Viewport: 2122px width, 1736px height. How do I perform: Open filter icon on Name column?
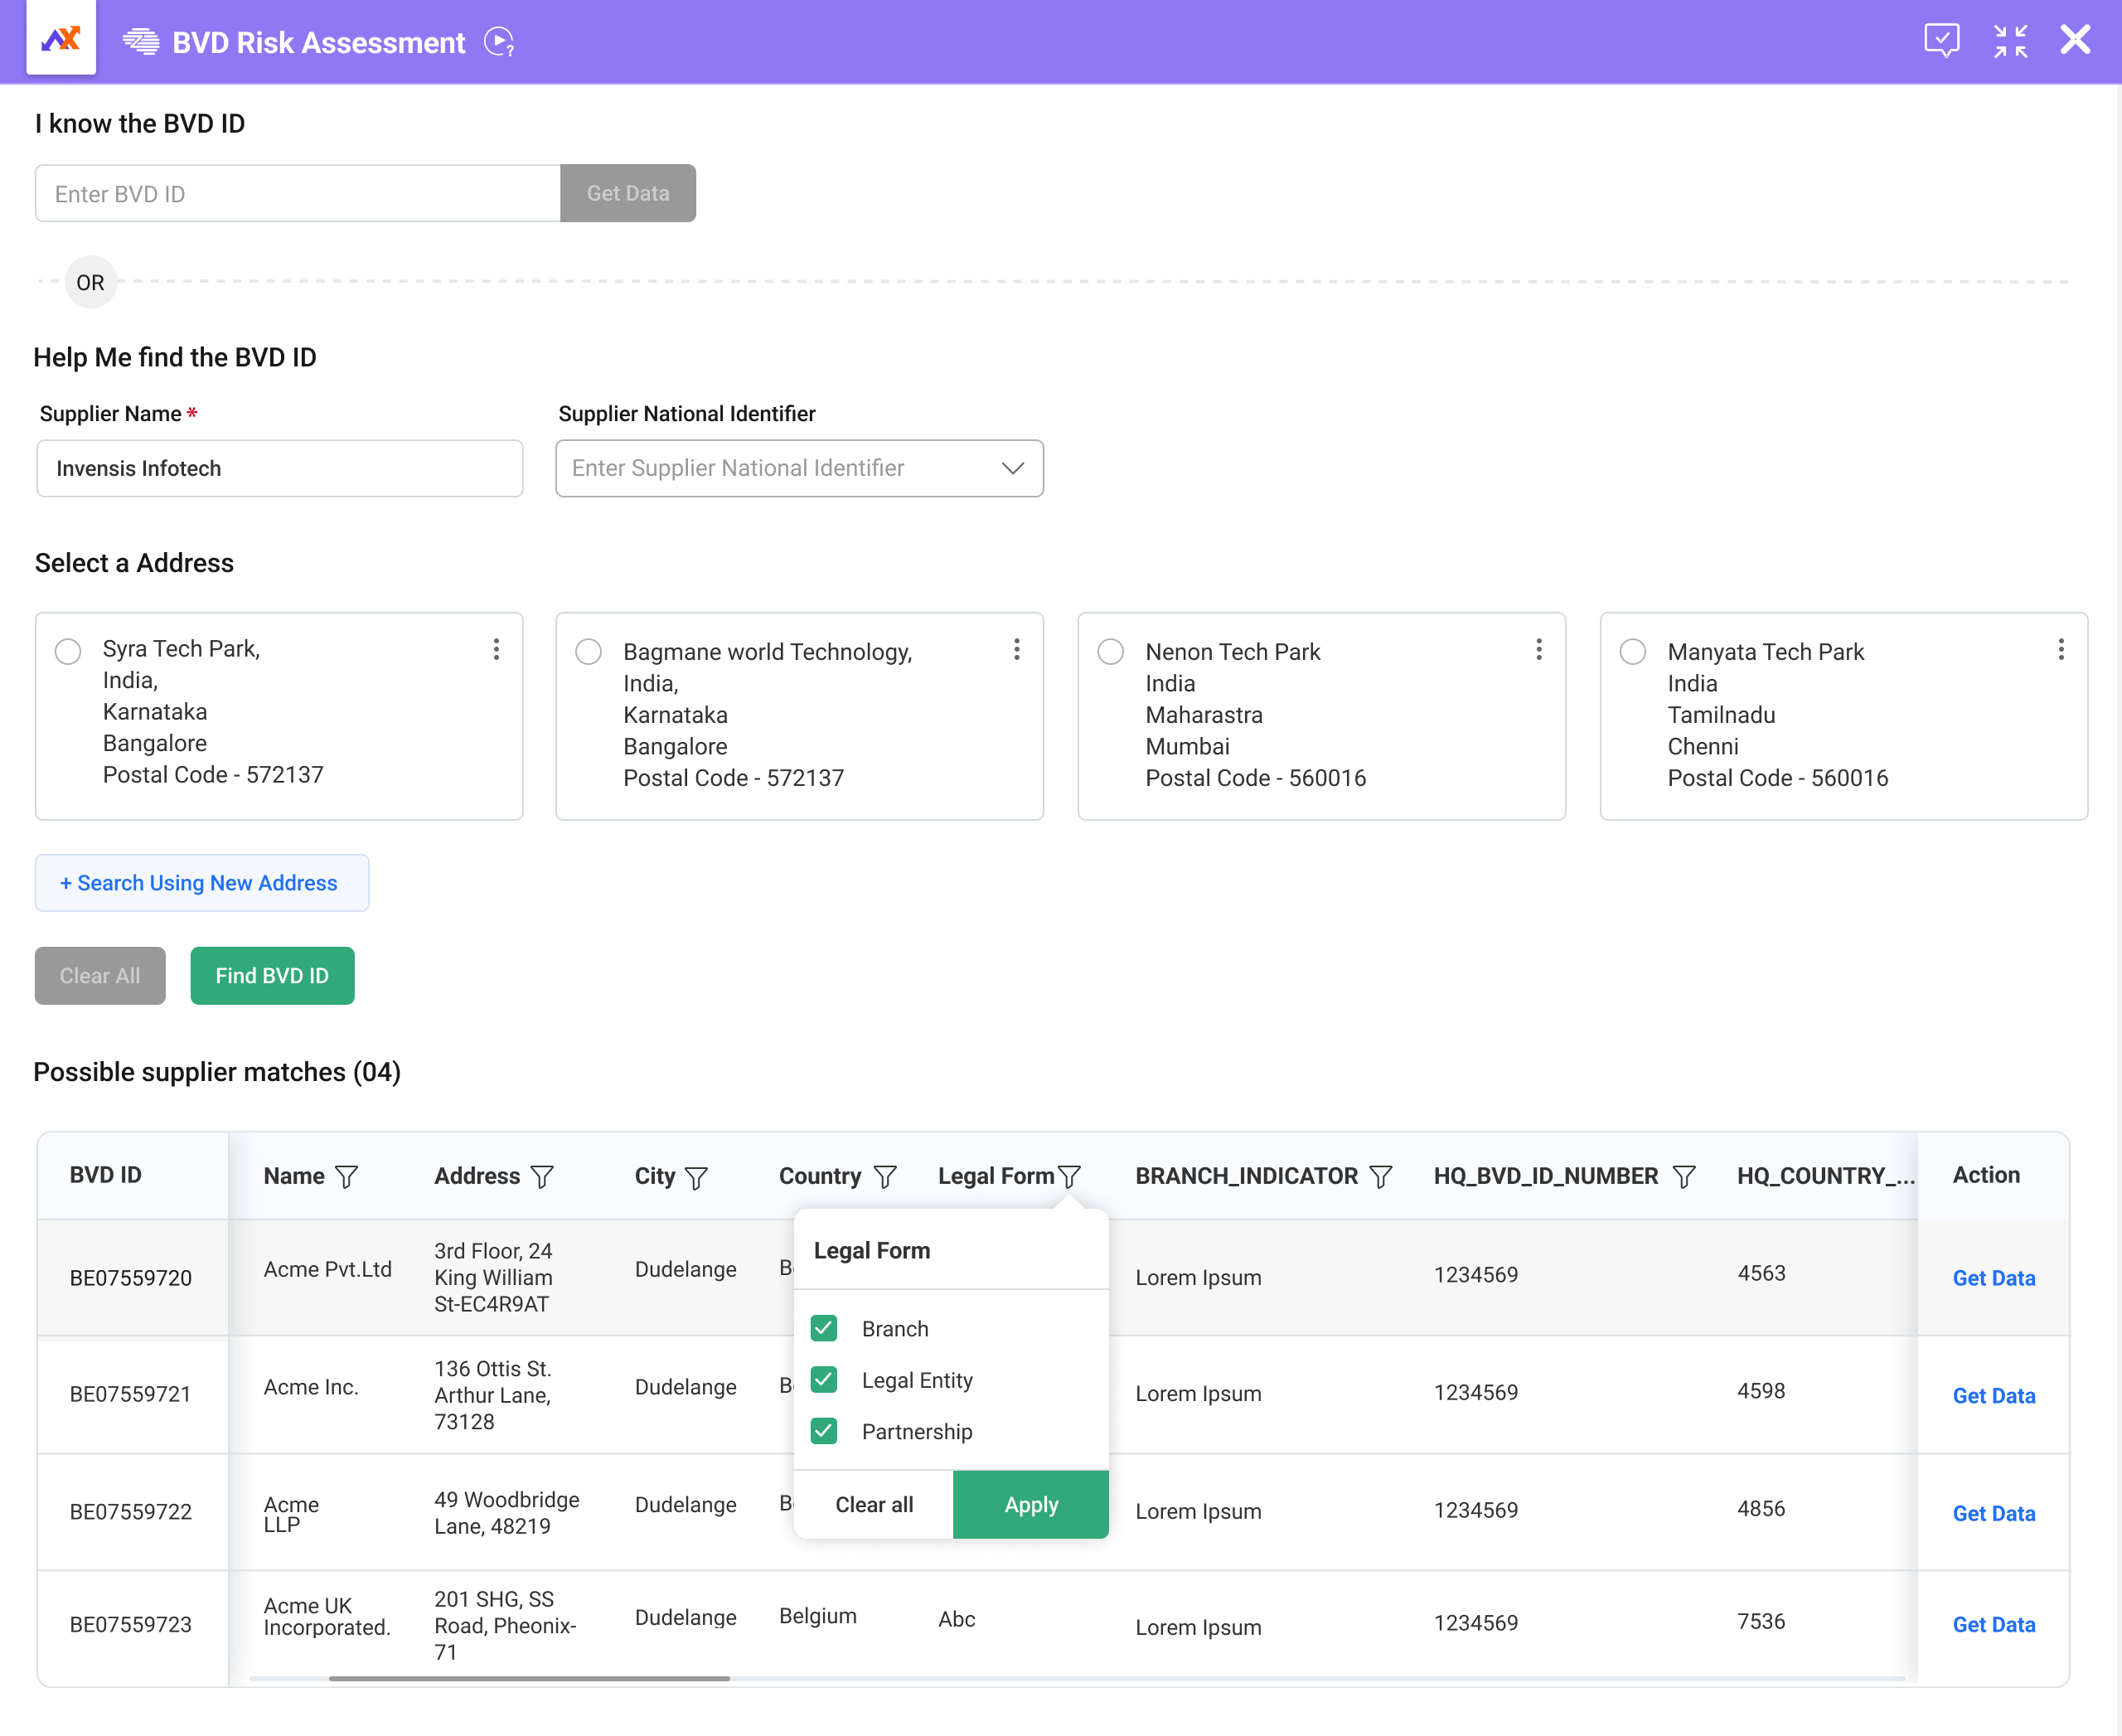(x=347, y=1177)
